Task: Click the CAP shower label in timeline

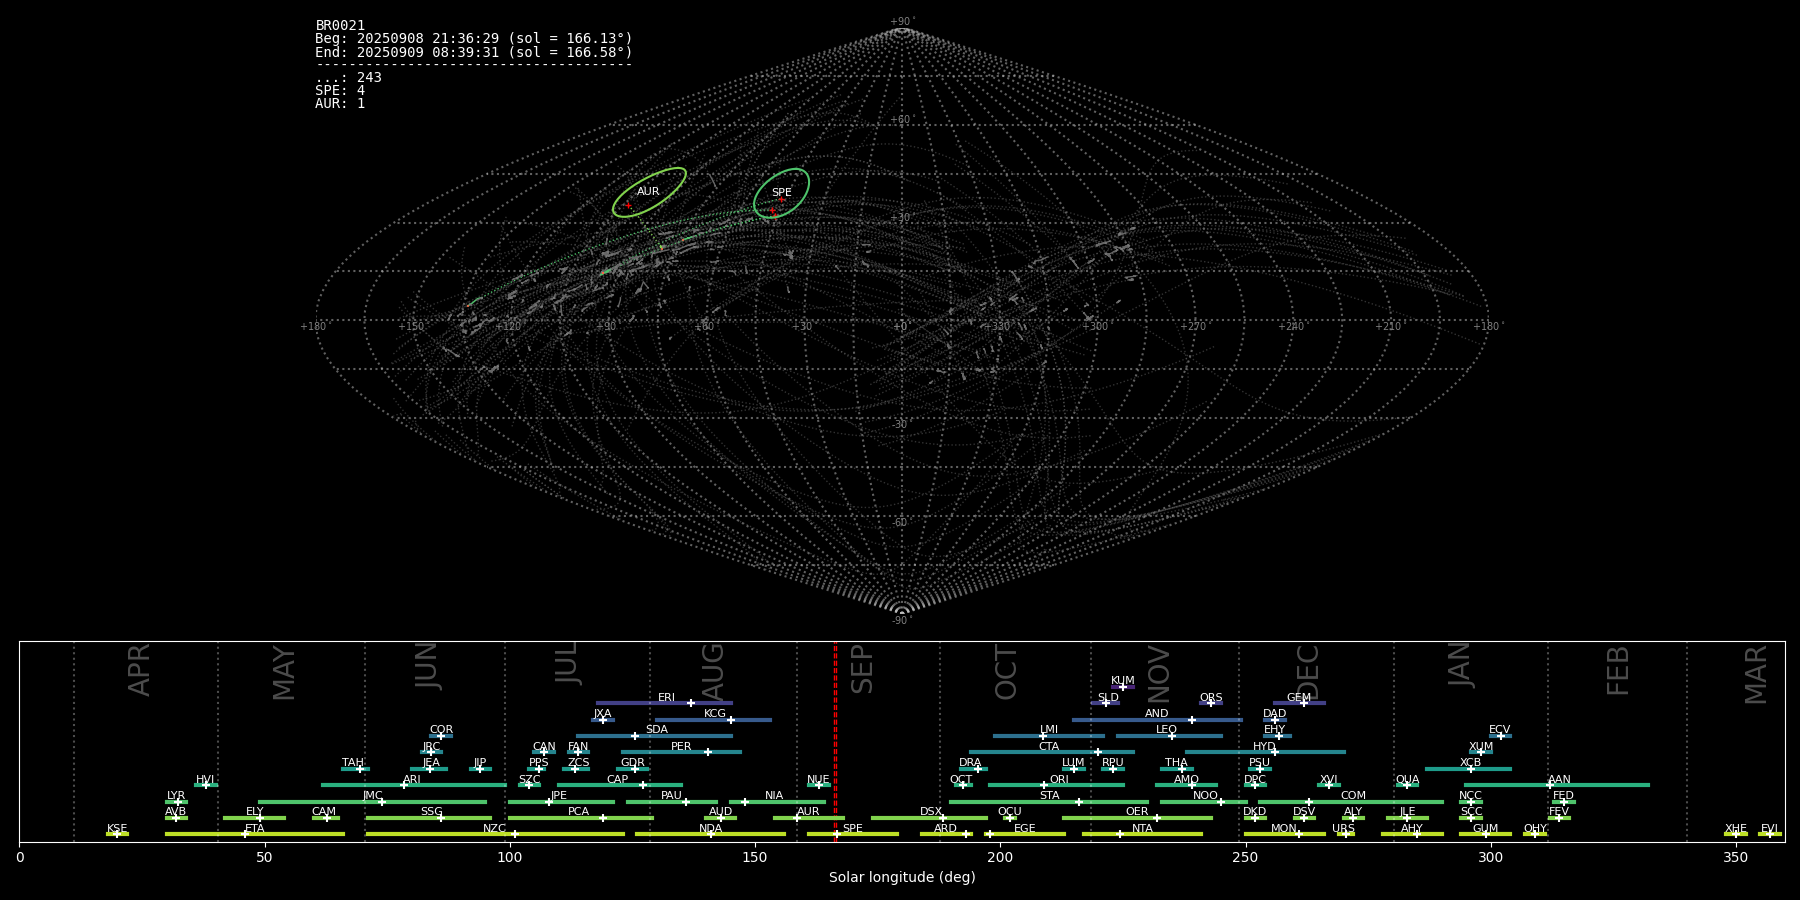Action: coord(618,780)
